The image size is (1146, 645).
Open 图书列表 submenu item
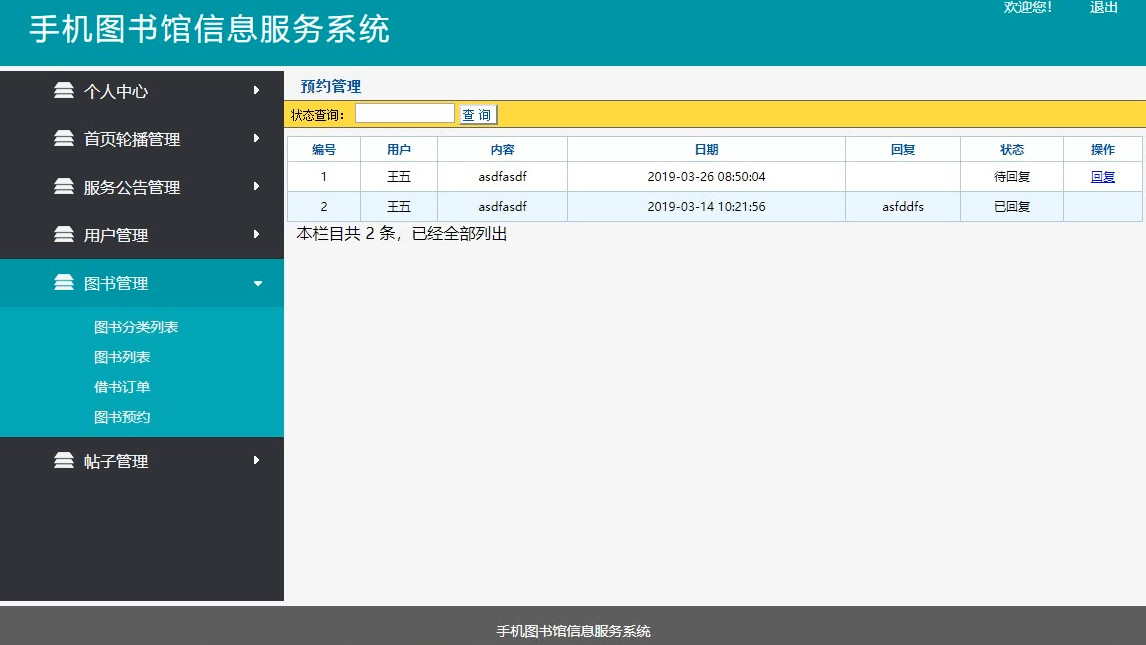(122, 357)
